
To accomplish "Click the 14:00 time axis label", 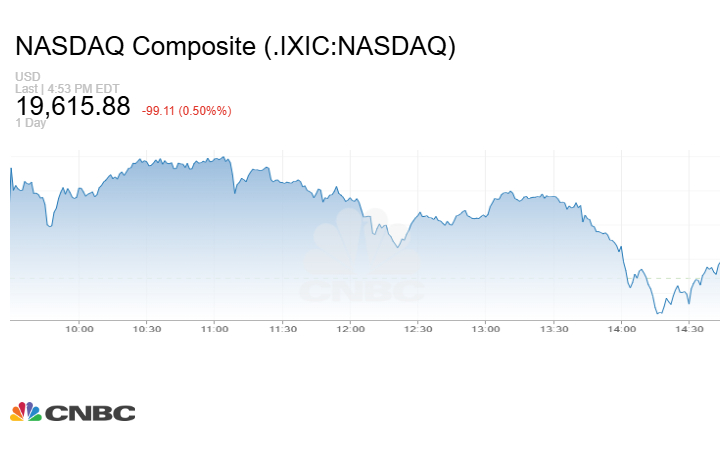I will pyautogui.click(x=622, y=329).
